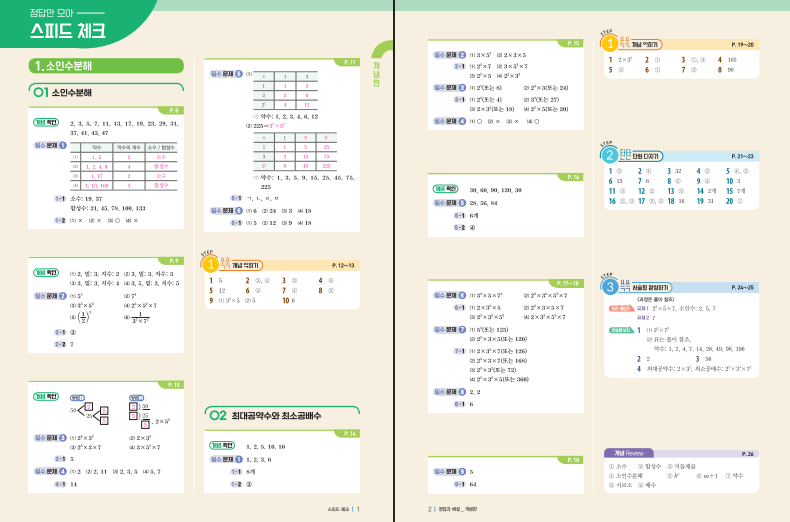The width and height of the screenshot is (790, 522).
Task: Click the P.11 page reference label
Action: 350,62
